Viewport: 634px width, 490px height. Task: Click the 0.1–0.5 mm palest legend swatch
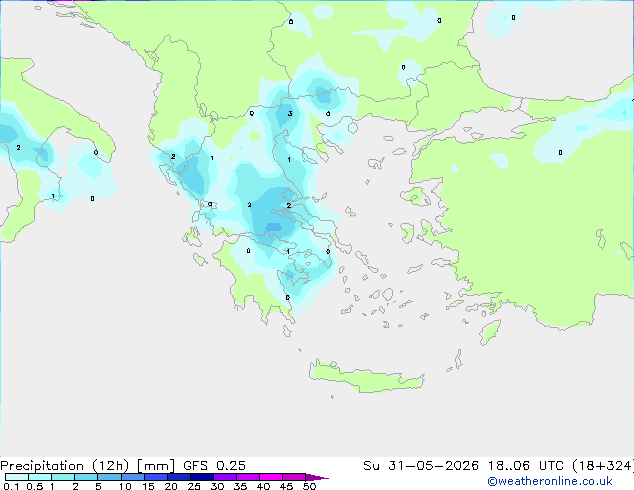tap(17, 477)
